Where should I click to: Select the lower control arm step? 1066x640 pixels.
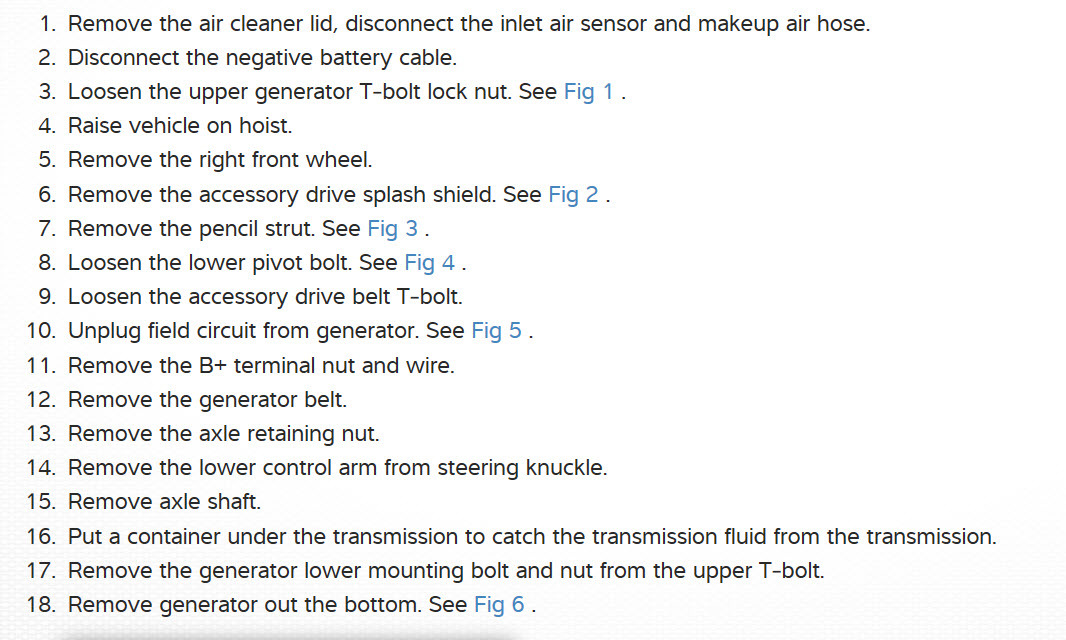337,467
